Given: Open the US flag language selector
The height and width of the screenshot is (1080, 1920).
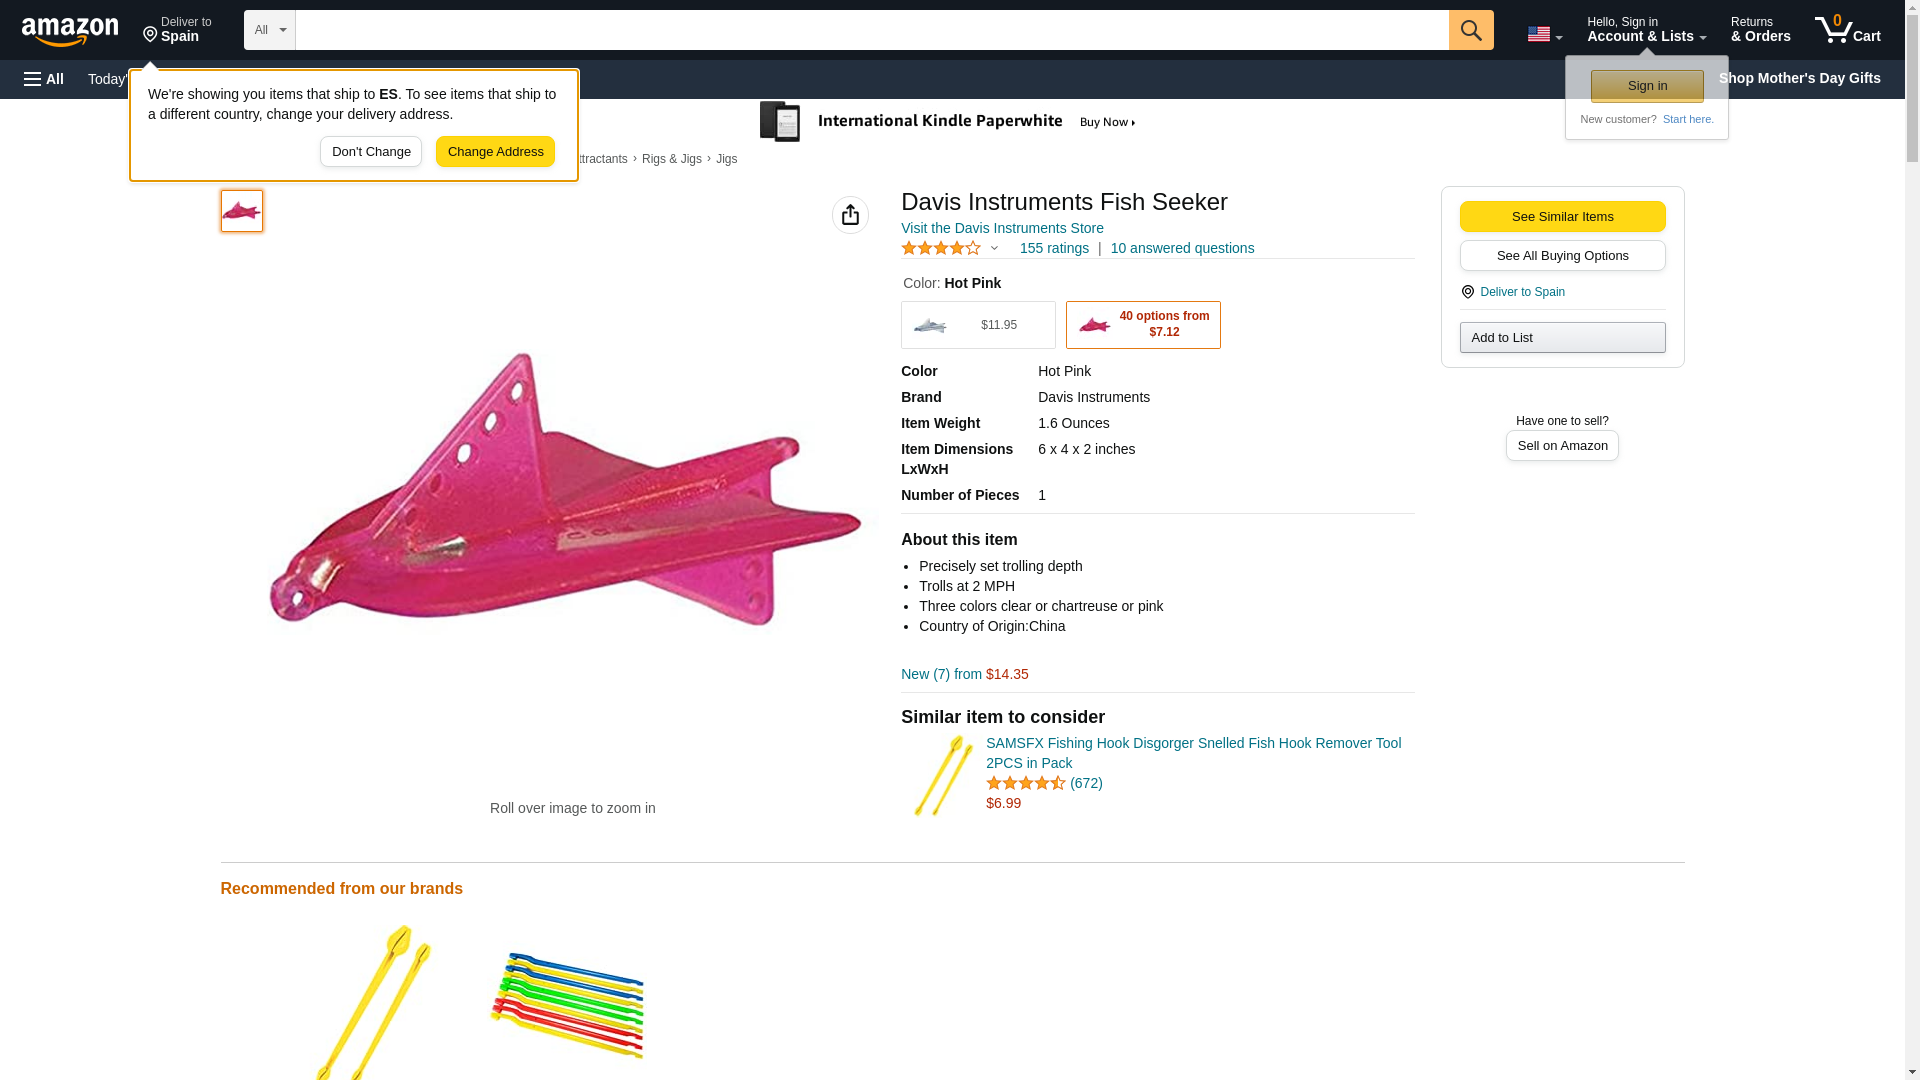Looking at the screenshot, I should point(1543,34).
